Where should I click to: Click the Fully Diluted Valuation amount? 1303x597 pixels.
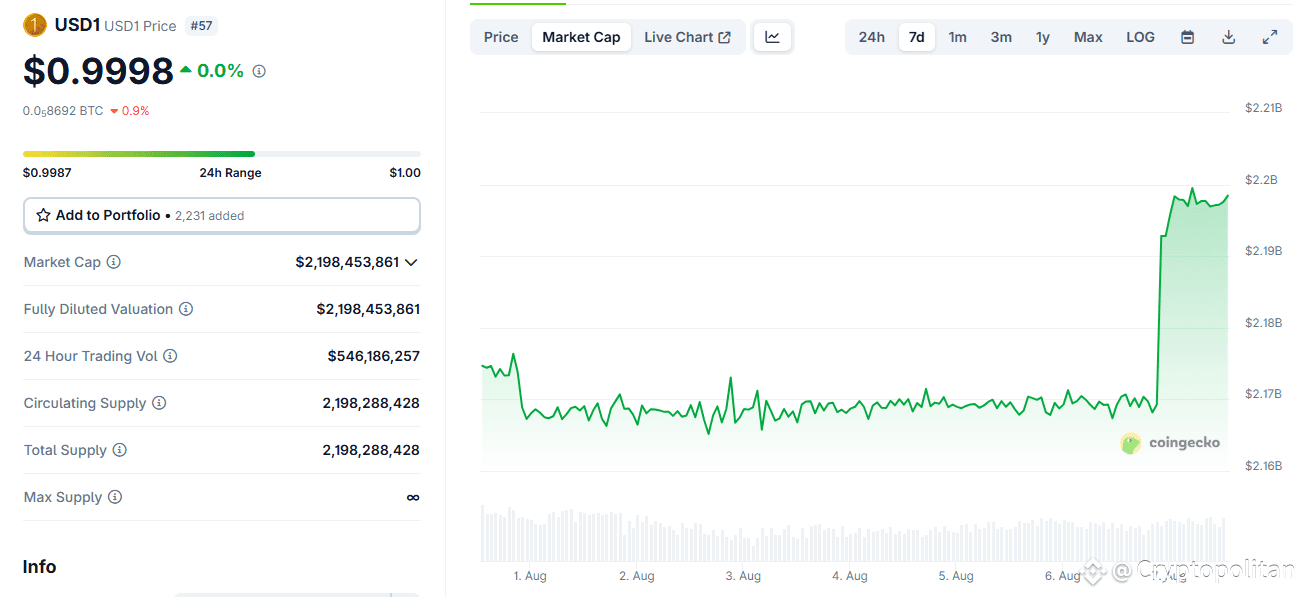tap(368, 309)
